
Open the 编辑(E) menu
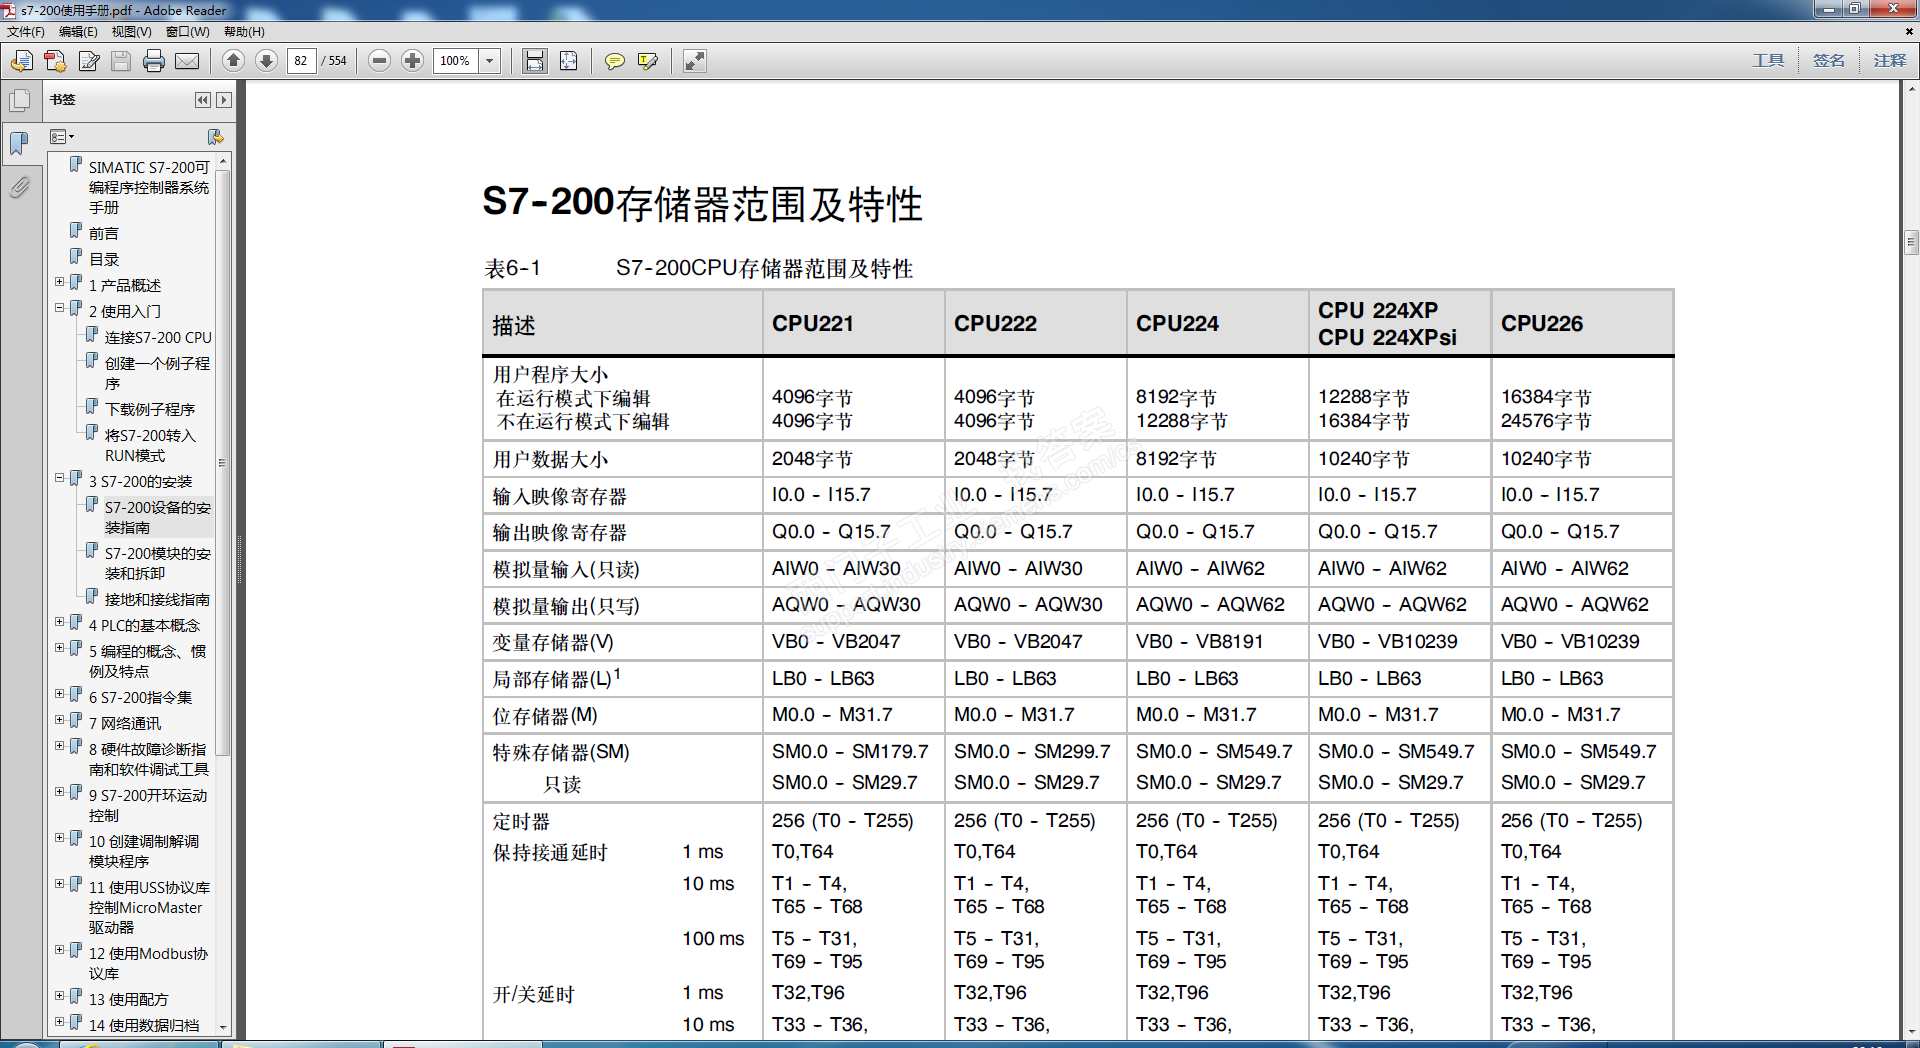point(78,32)
